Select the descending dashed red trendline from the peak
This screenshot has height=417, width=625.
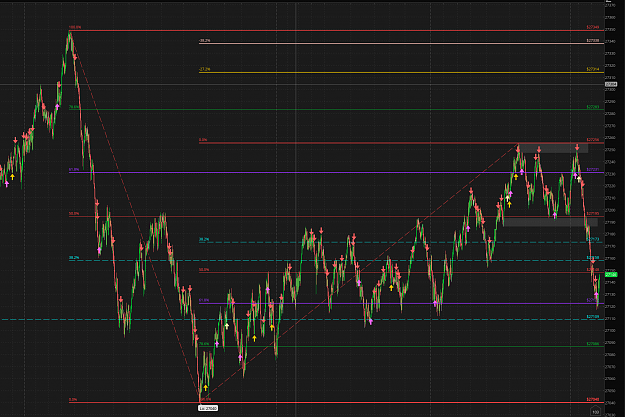134,217
